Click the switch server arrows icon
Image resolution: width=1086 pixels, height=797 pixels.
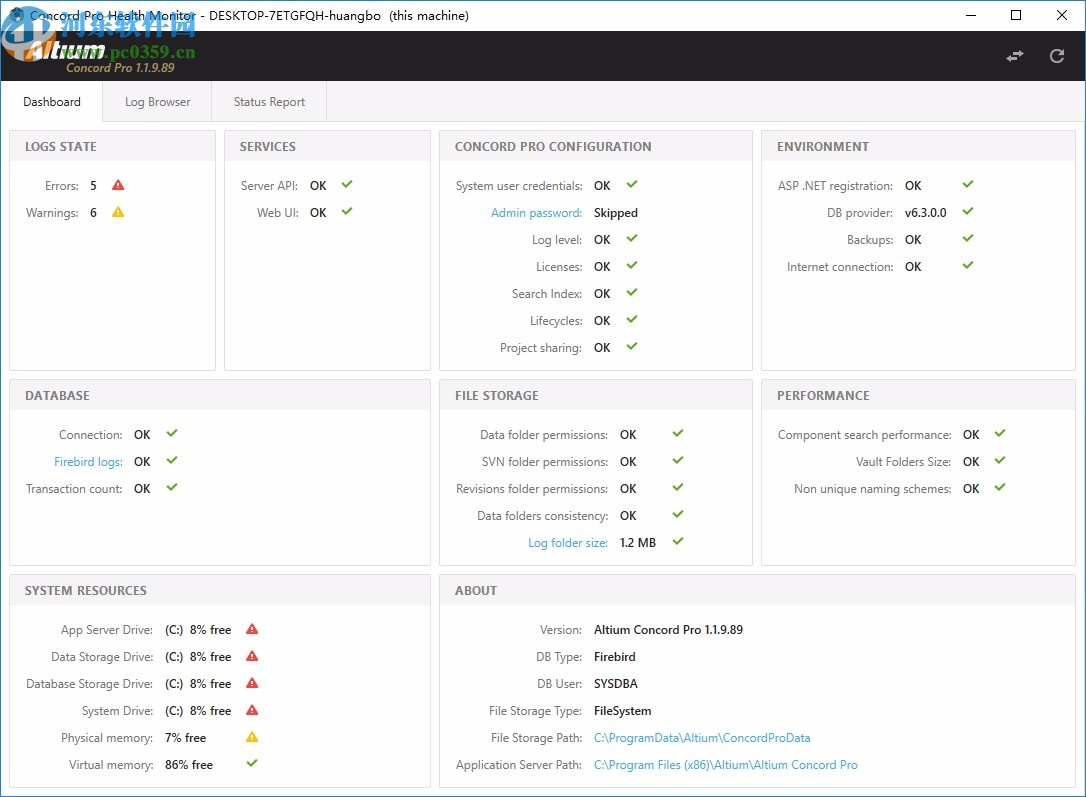(x=1015, y=56)
